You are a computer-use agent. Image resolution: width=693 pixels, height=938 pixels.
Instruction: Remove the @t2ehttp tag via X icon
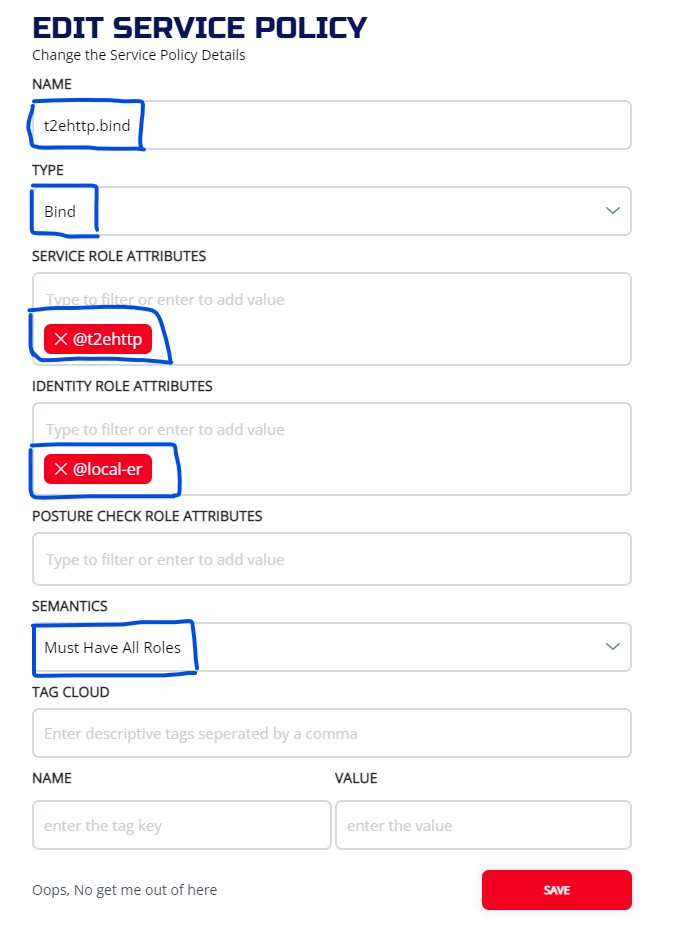point(61,340)
